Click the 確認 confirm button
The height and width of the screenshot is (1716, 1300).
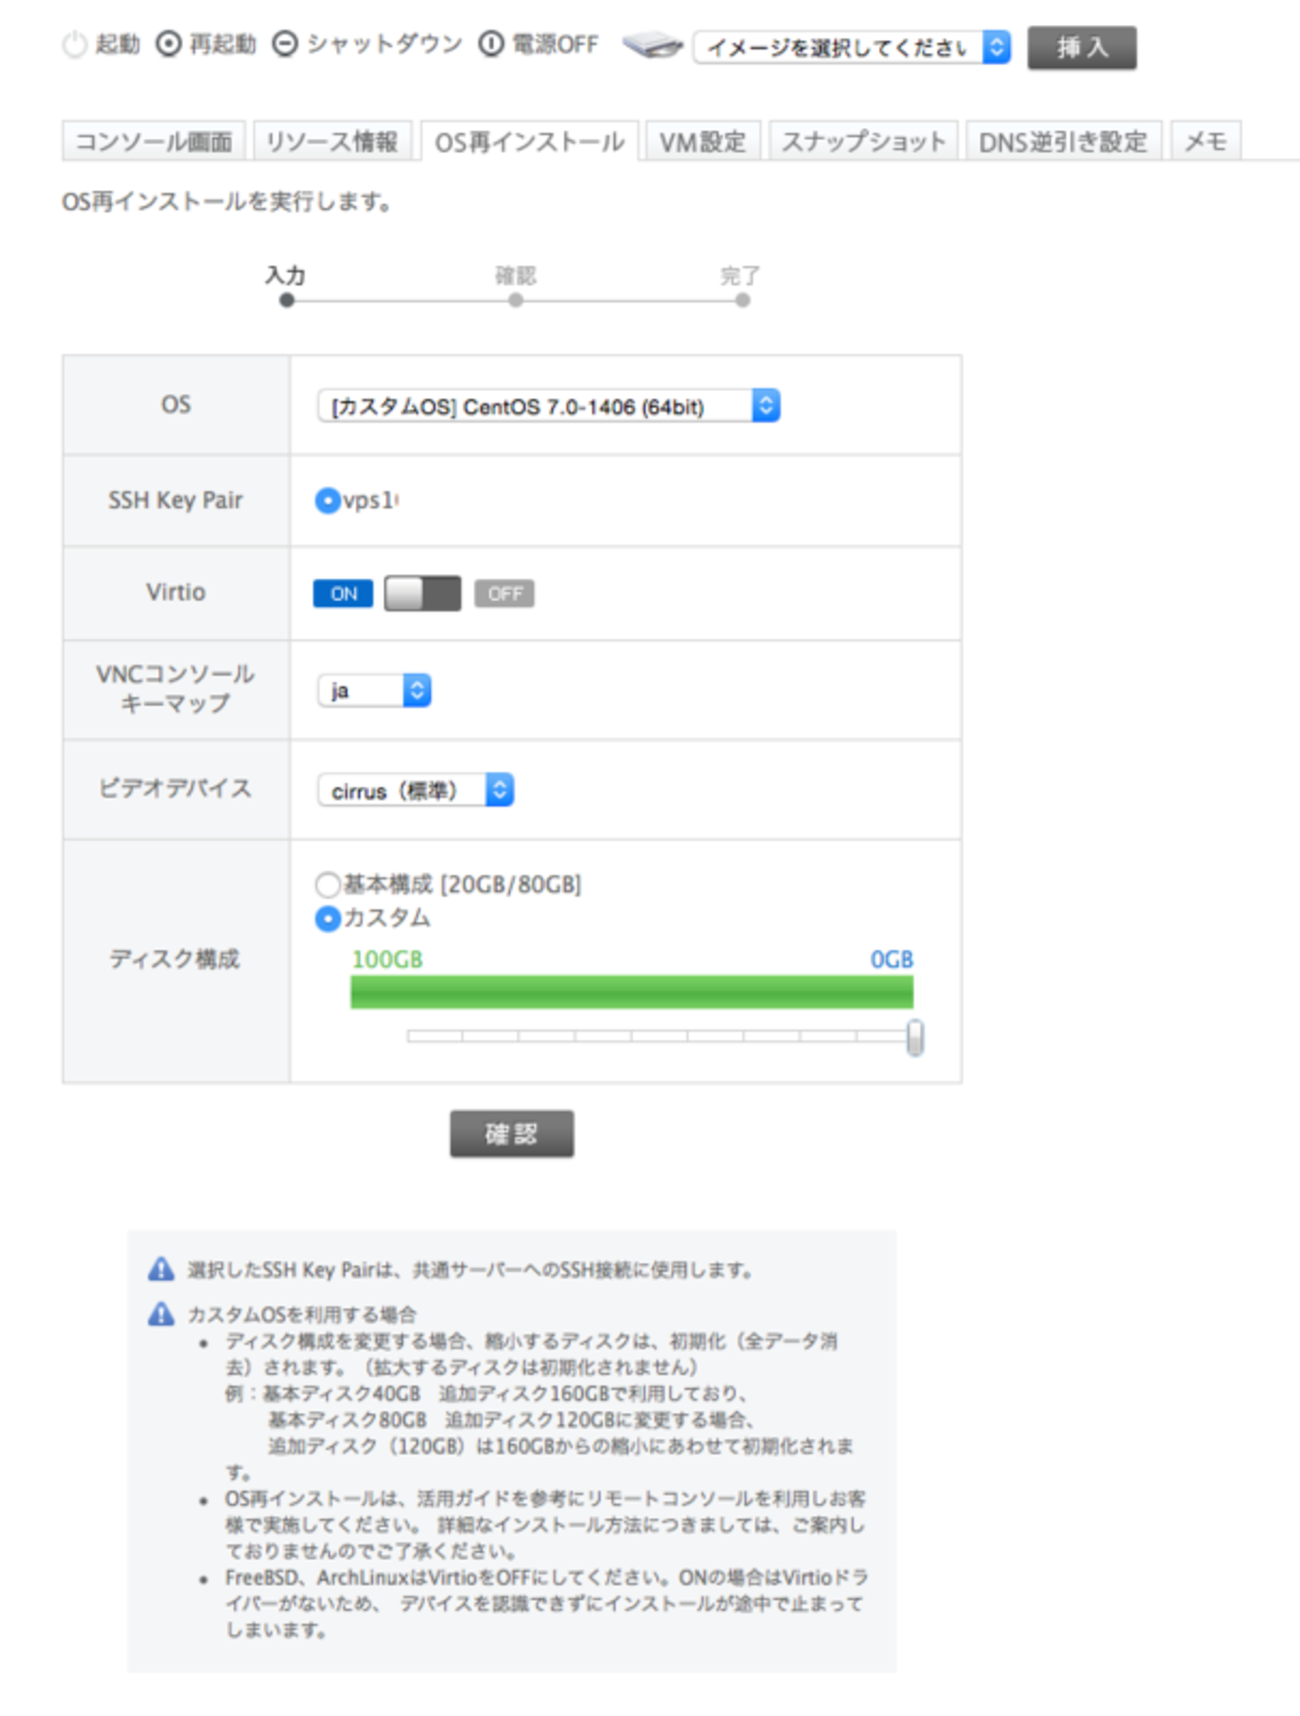coord(512,1133)
